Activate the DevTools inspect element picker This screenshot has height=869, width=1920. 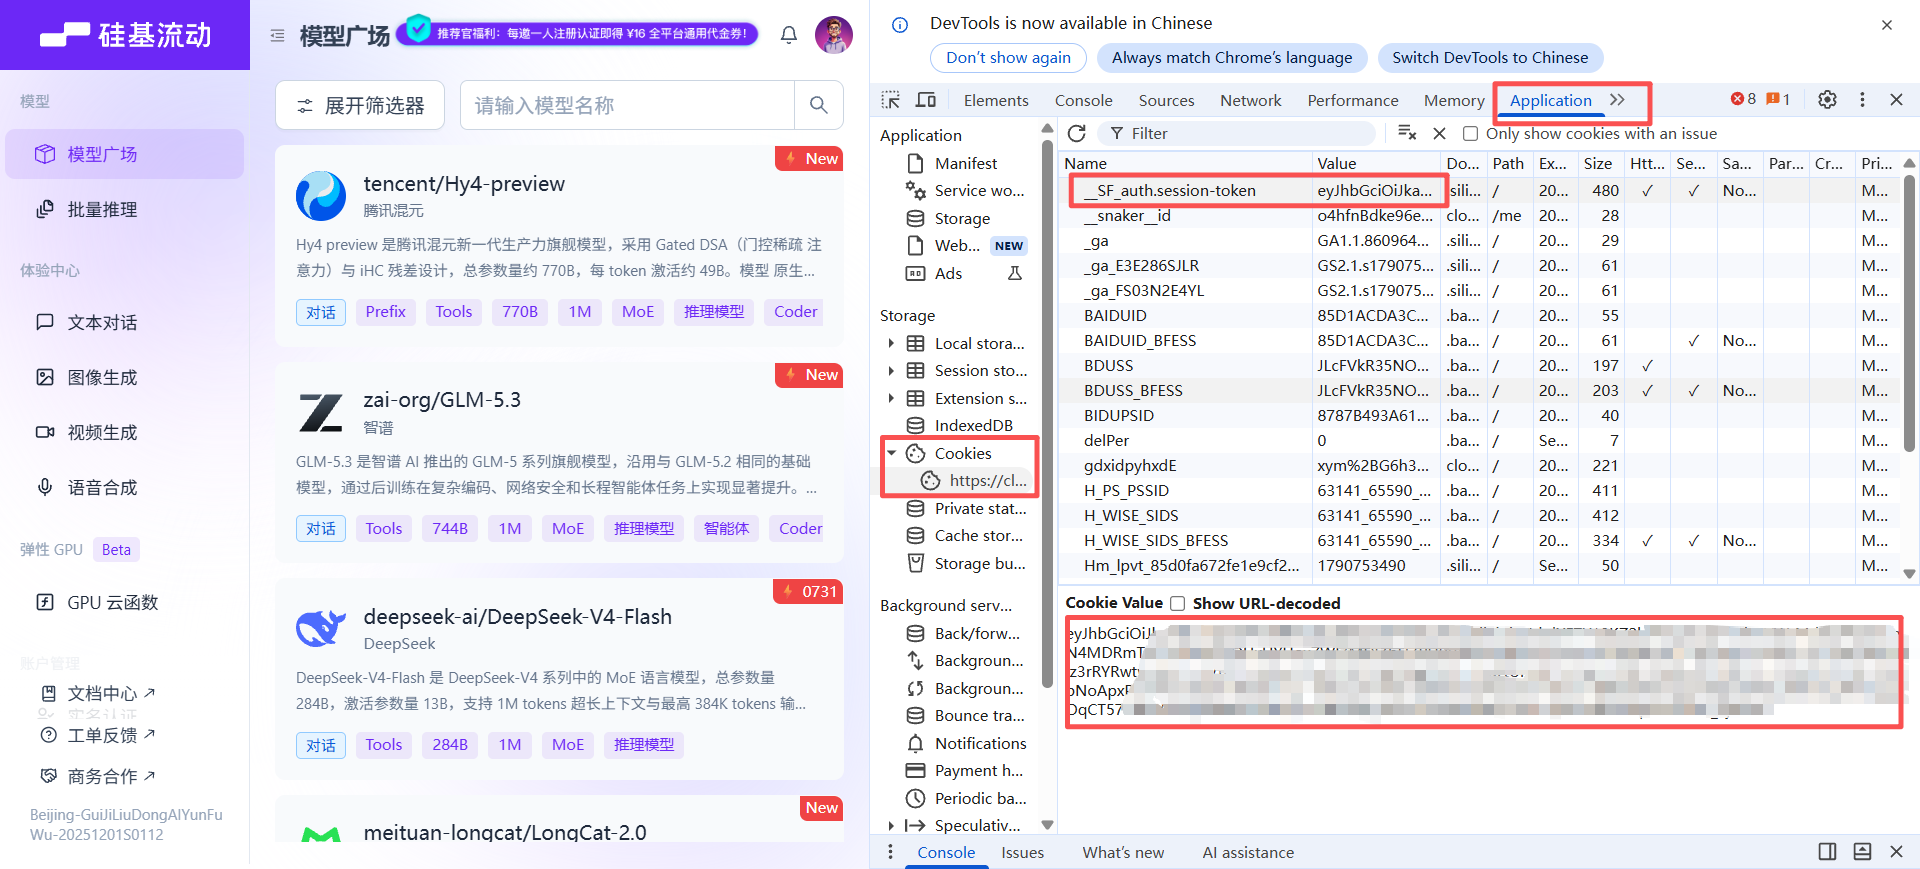890,100
